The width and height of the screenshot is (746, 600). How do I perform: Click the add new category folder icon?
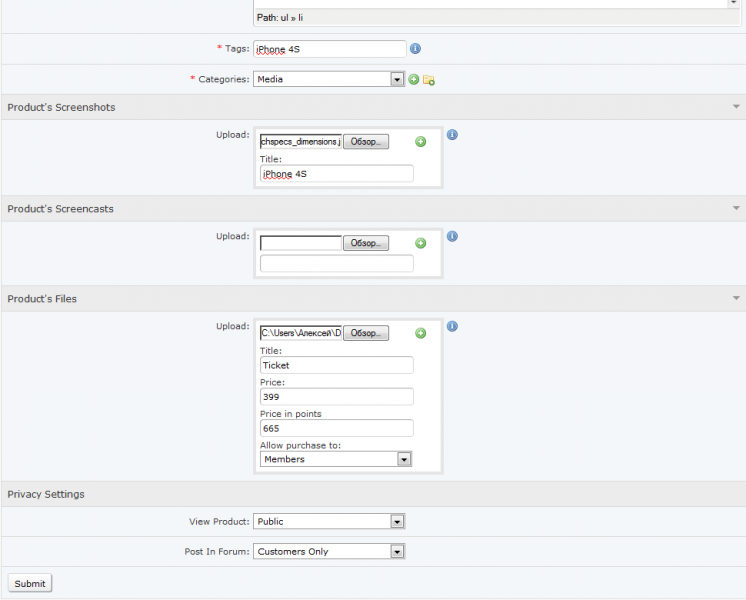[x=429, y=80]
